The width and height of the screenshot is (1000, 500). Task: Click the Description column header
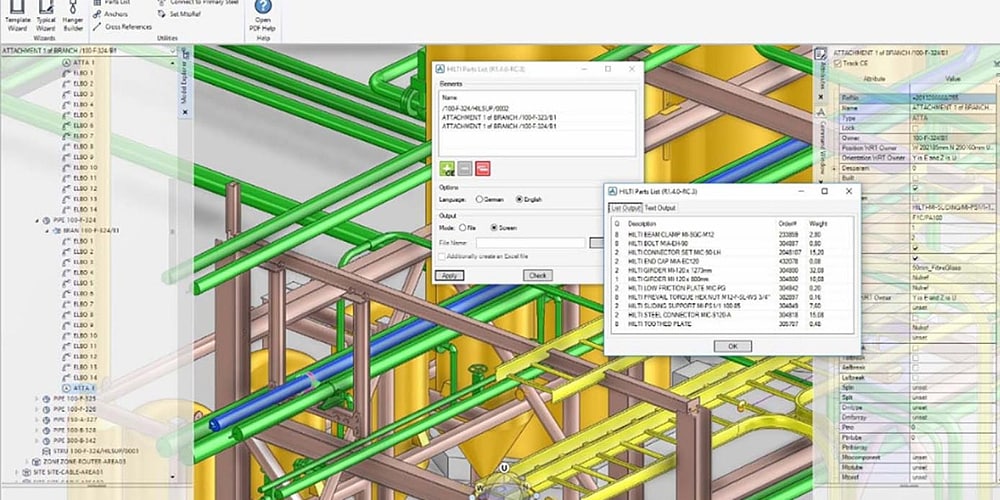pos(642,224)
